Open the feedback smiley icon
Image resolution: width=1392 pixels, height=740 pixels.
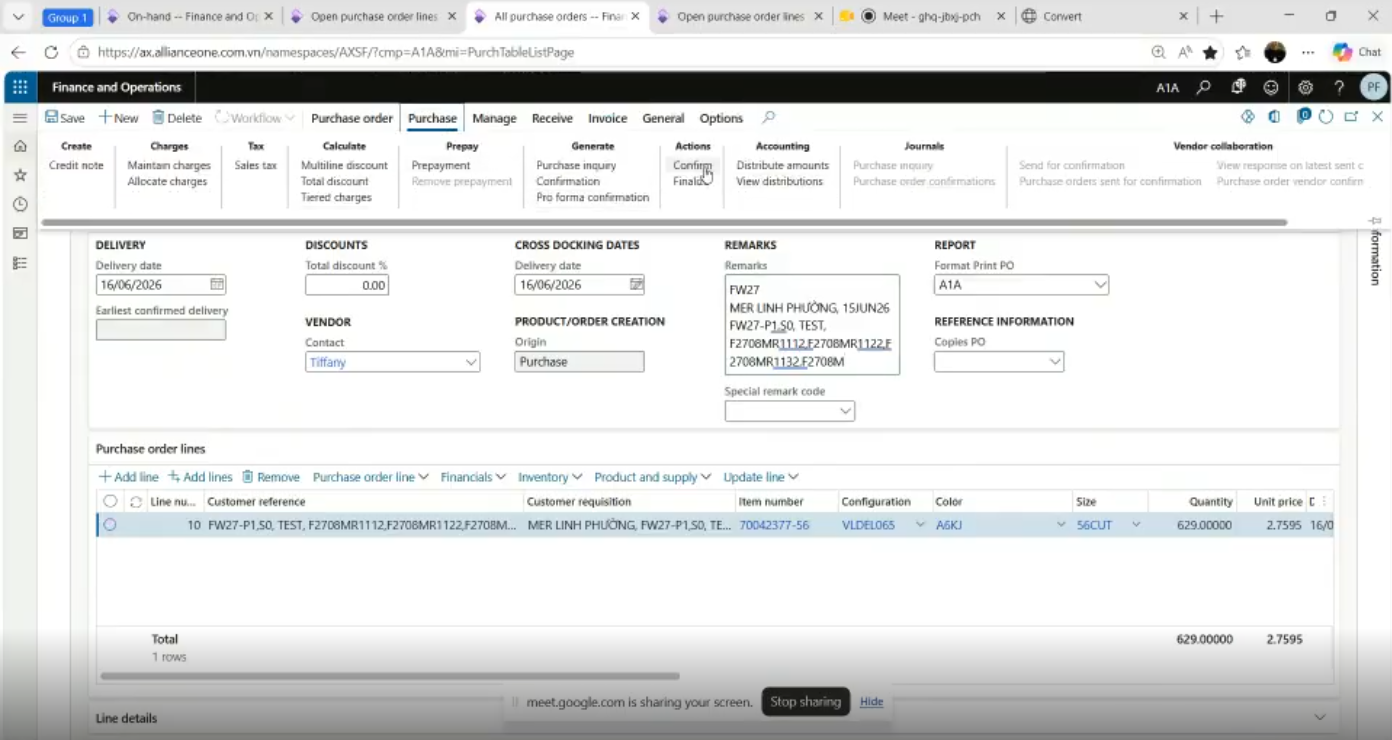[1271, 87]
